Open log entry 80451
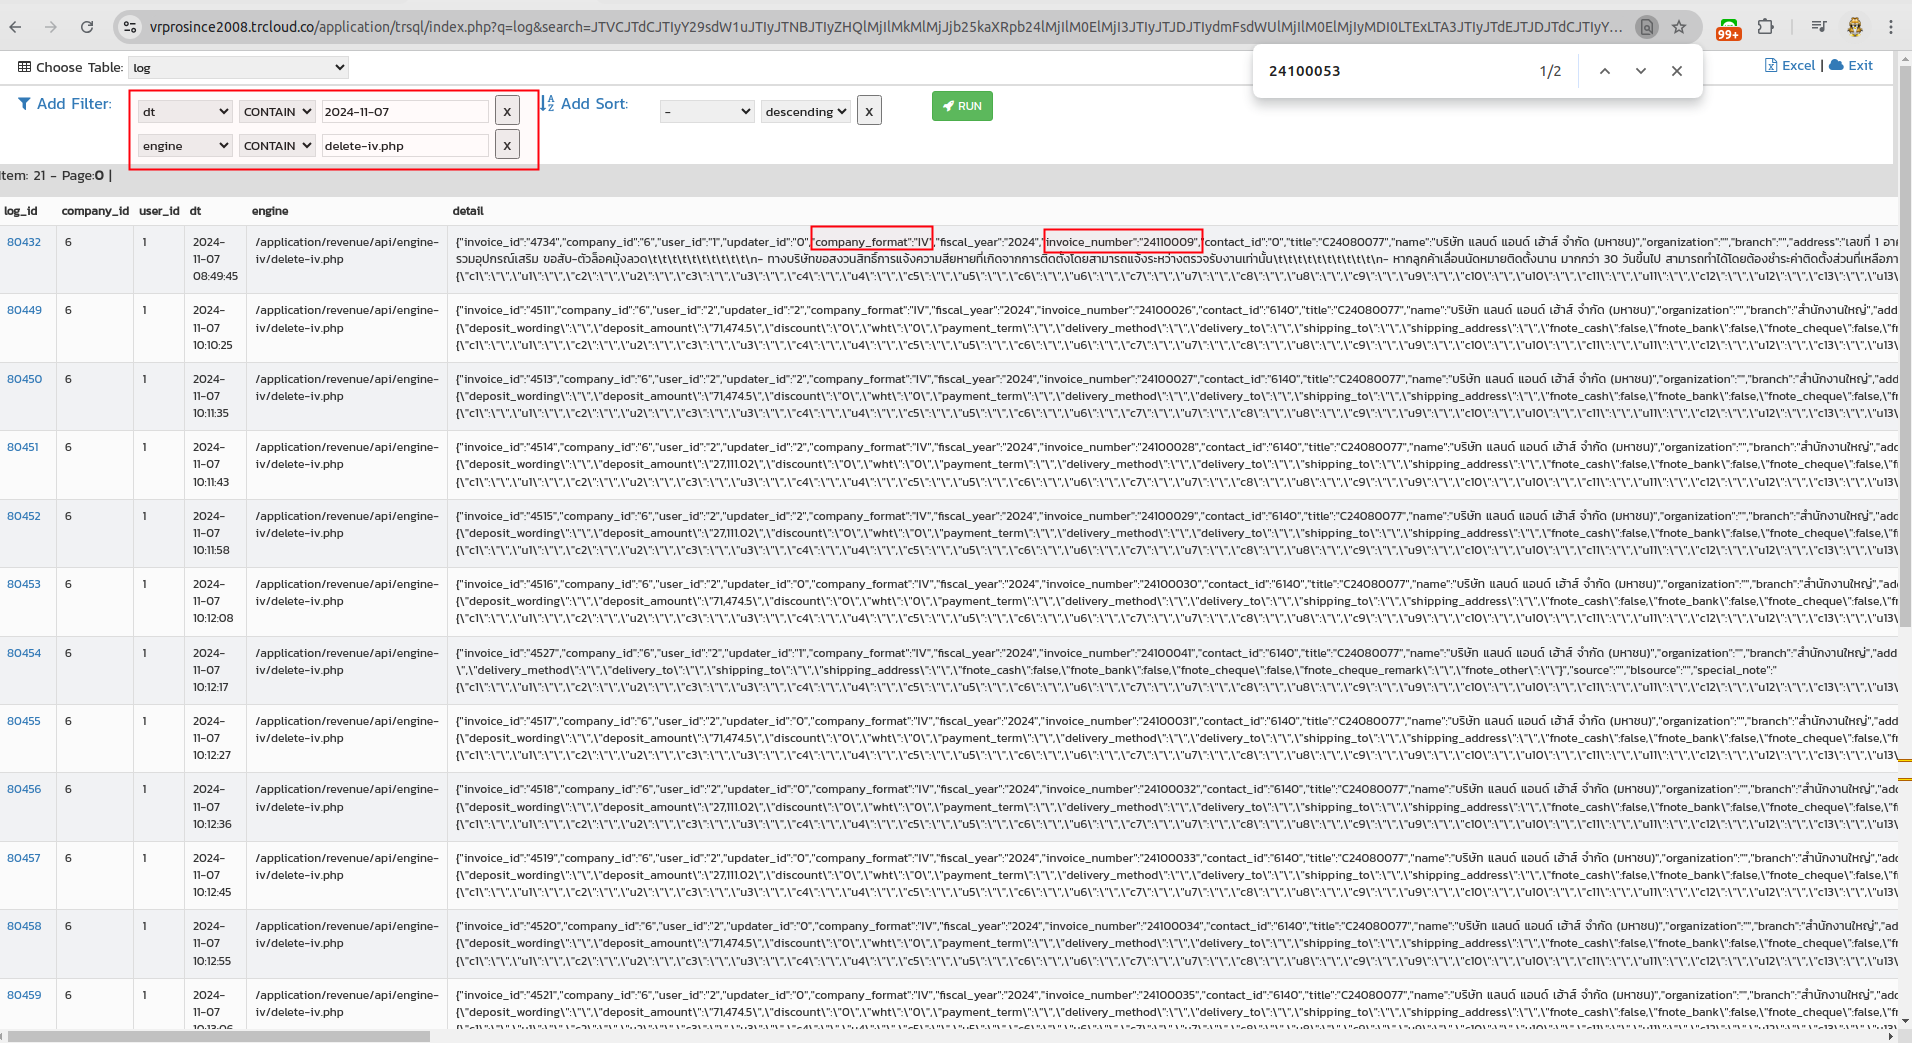 click(23, 447)
